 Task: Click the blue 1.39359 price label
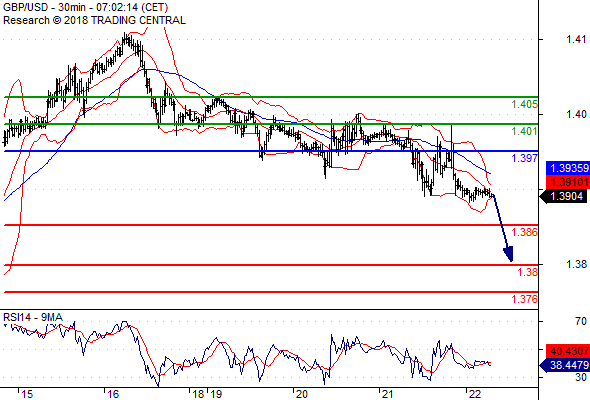[568, 168]
